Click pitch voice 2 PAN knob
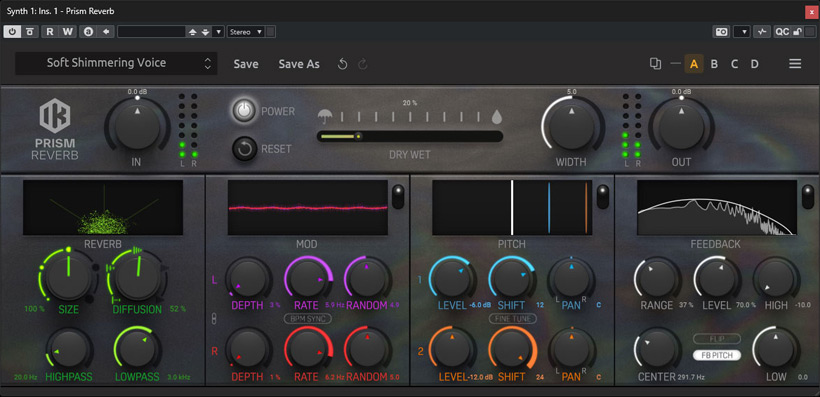820x397 pixels. tap(571, 349)
